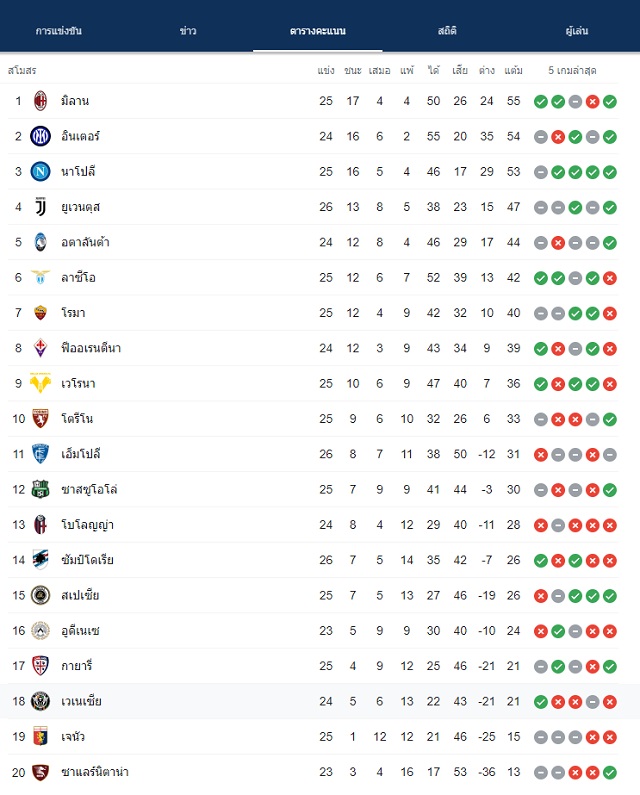Switch to the ข่าว tab
This screenshot has width=640, height=795.
tap(188, 31)
